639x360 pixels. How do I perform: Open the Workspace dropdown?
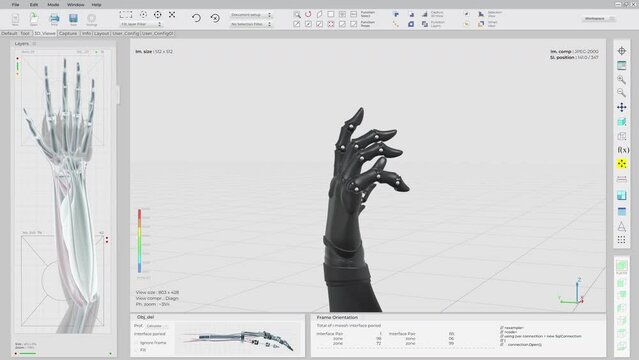coord(599,19)
